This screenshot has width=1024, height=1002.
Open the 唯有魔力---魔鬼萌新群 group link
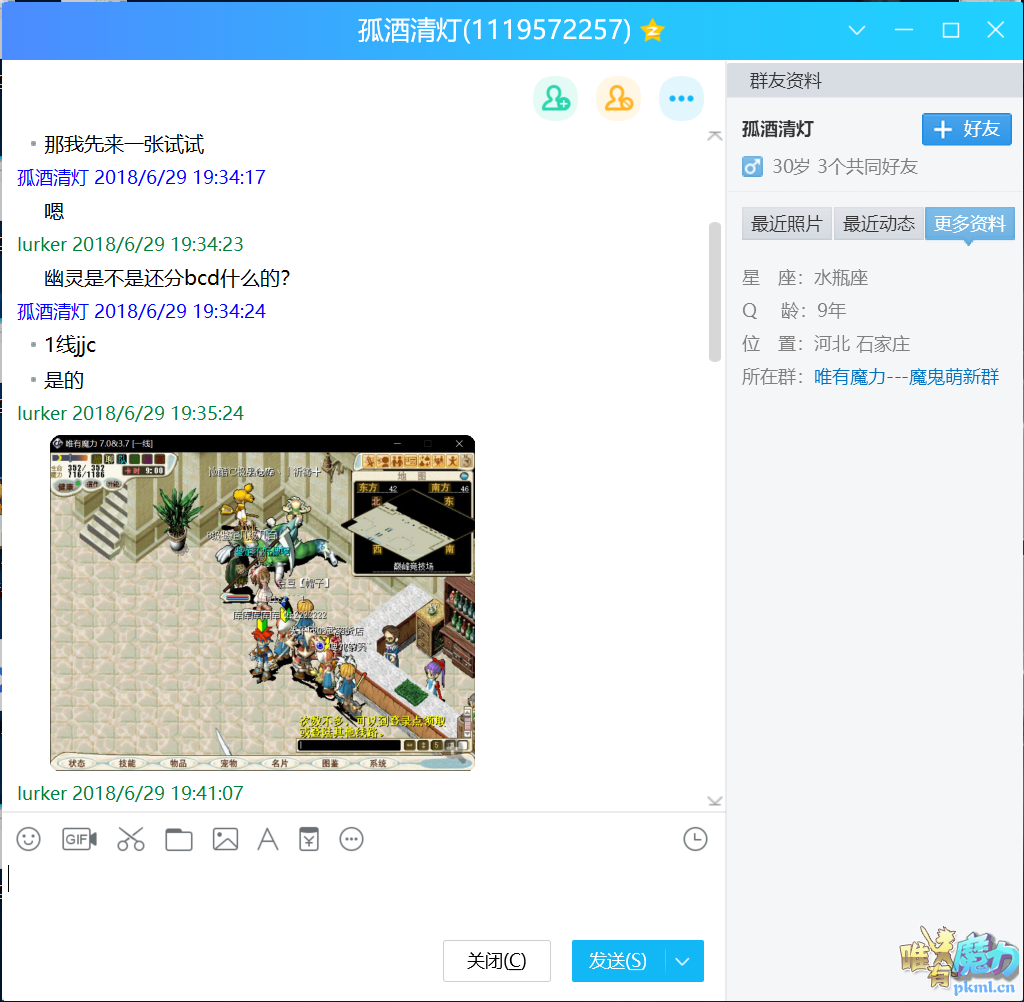906,377
